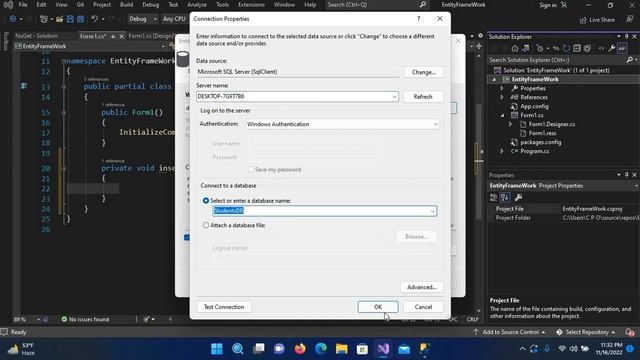640x360 pixels.
Task: Open the Build menu
Action: coord(127,5)
